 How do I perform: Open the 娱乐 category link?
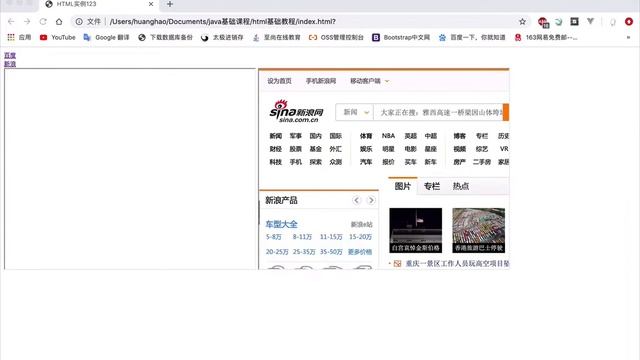pos(366,149)
